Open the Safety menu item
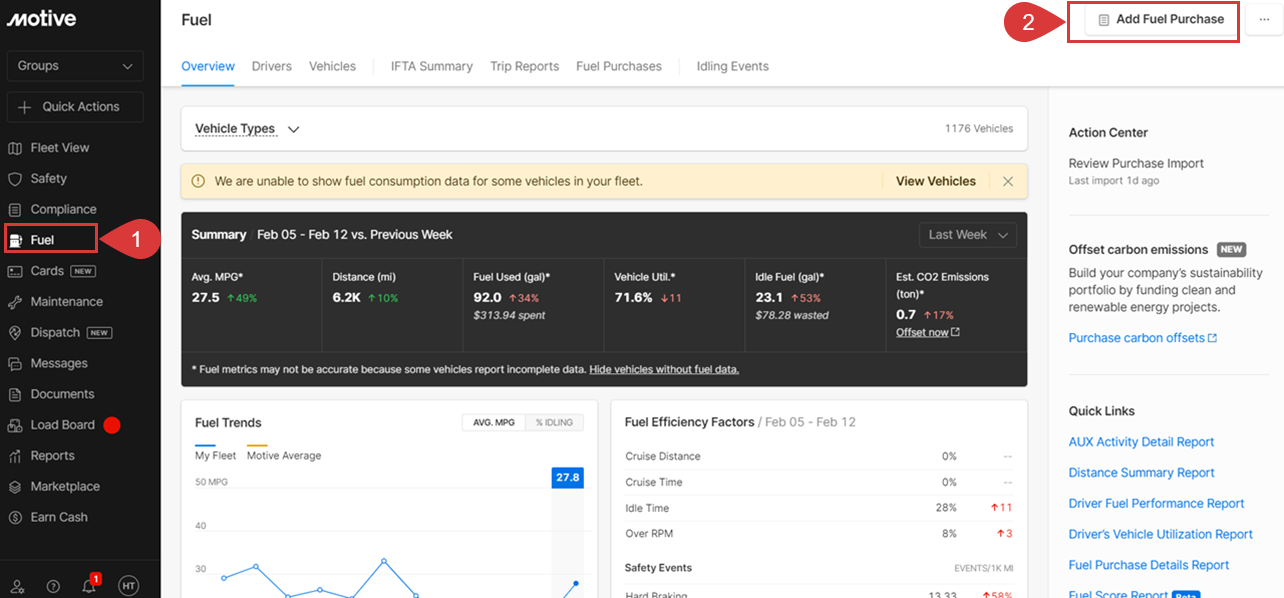 coord(48,179)
